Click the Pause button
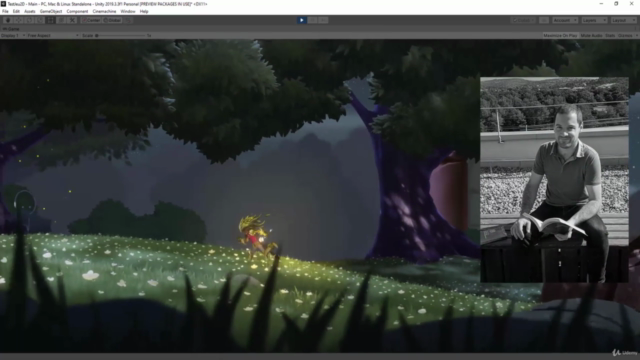This screenshot has width=640, height=360. tap(312, 20)
